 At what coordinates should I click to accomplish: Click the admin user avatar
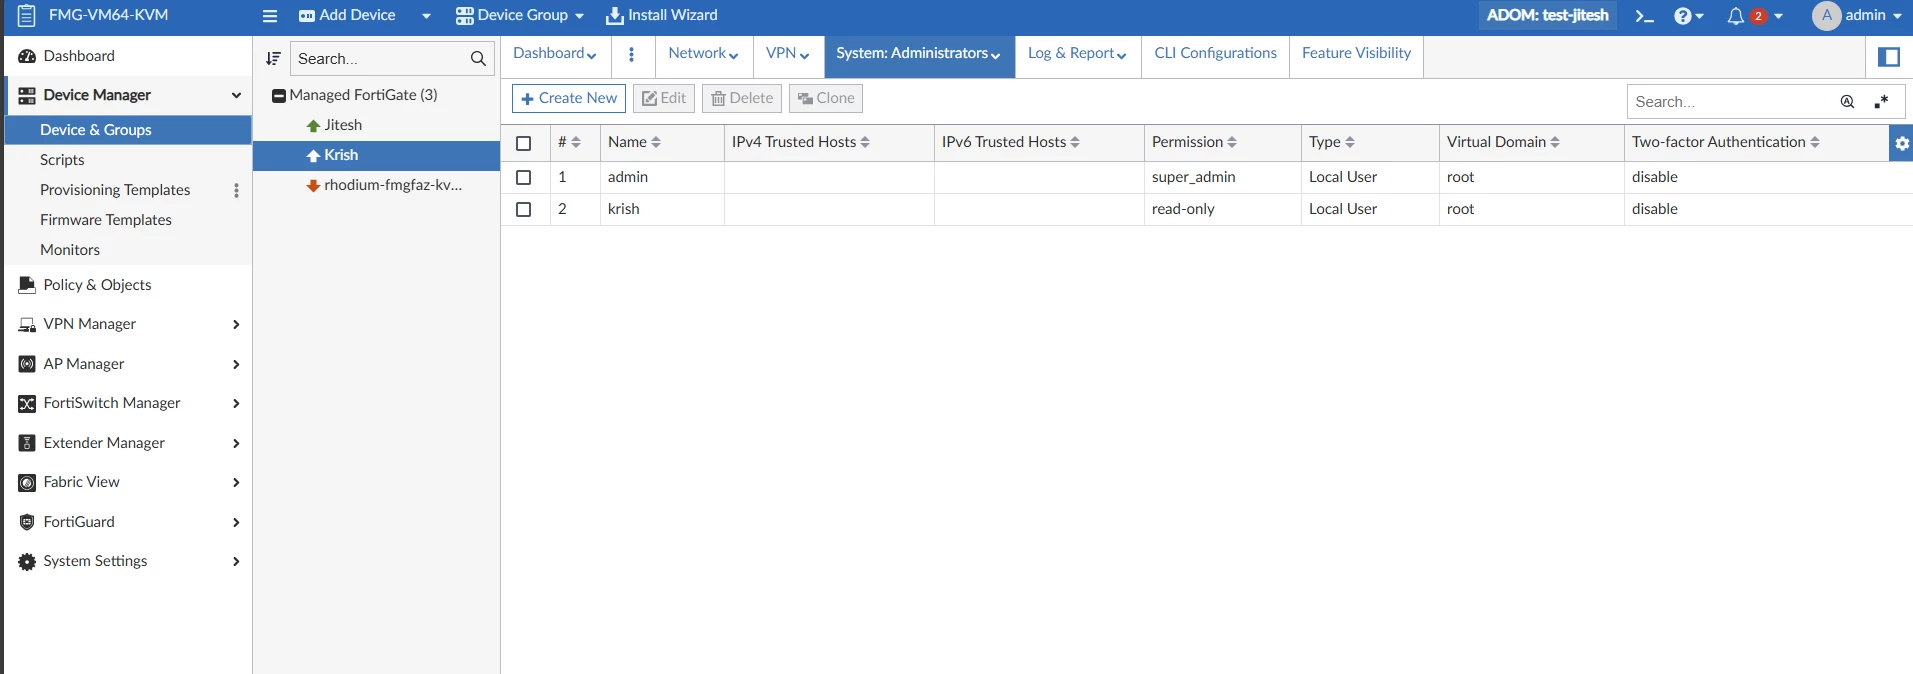pos(1826,16)
